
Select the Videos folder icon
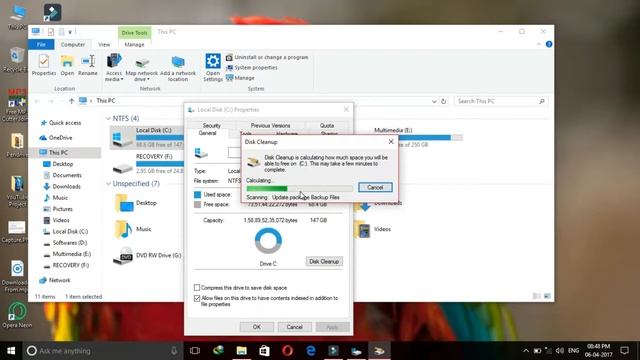click(x=362, y=229)
